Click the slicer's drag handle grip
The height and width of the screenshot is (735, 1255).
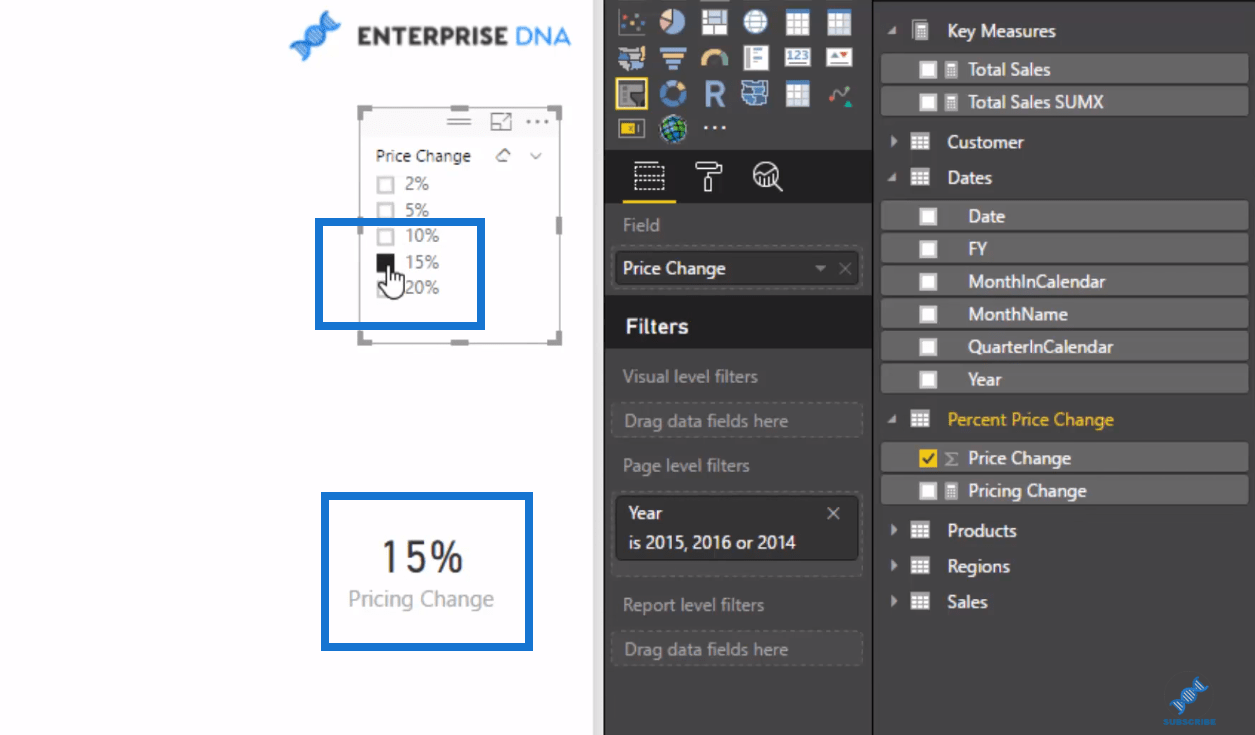click(x=458, y=121)
